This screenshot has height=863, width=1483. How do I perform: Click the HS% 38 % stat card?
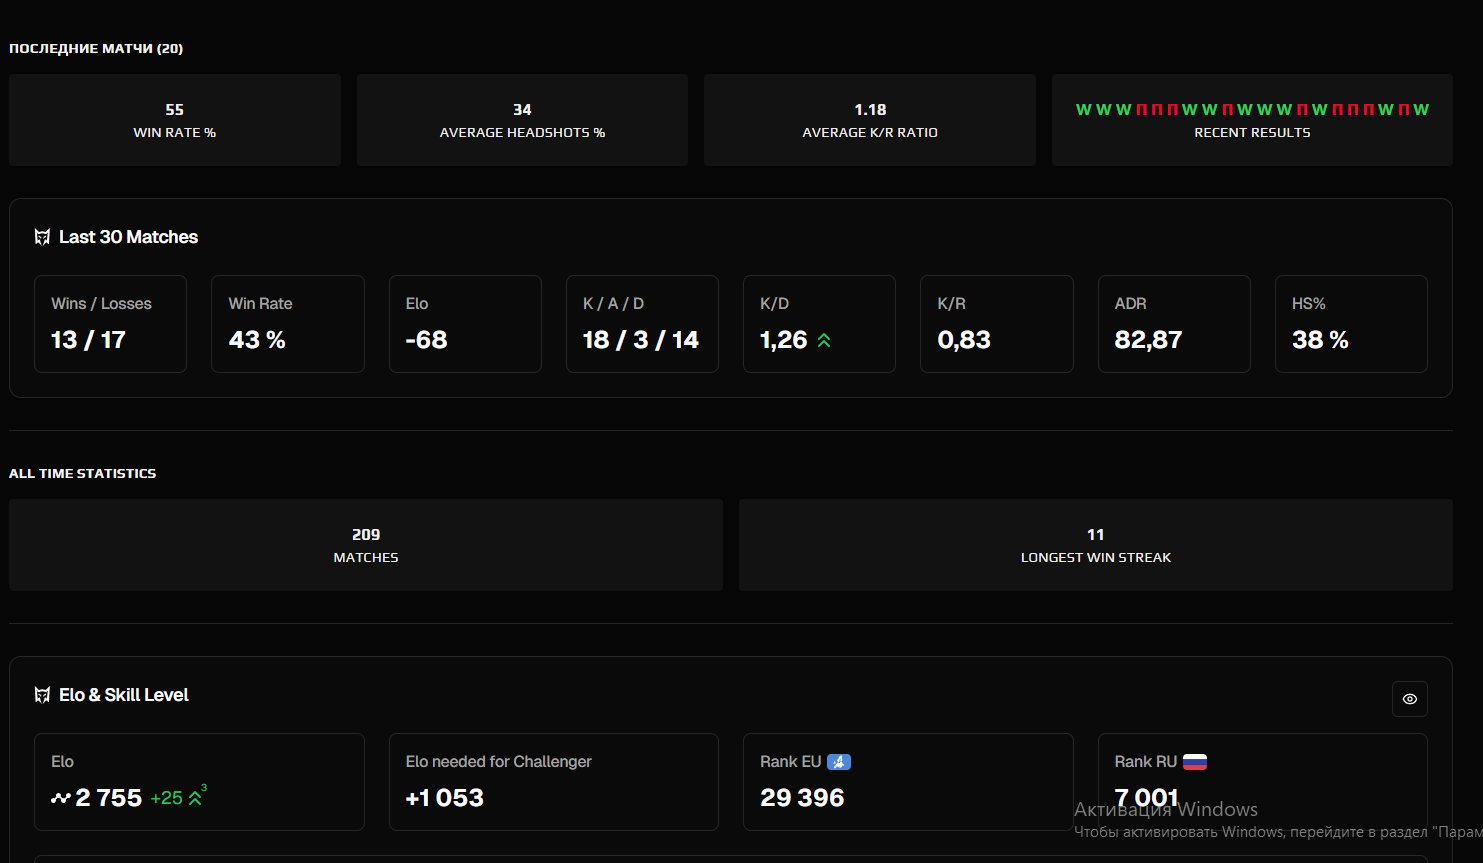click(1351, 324)
